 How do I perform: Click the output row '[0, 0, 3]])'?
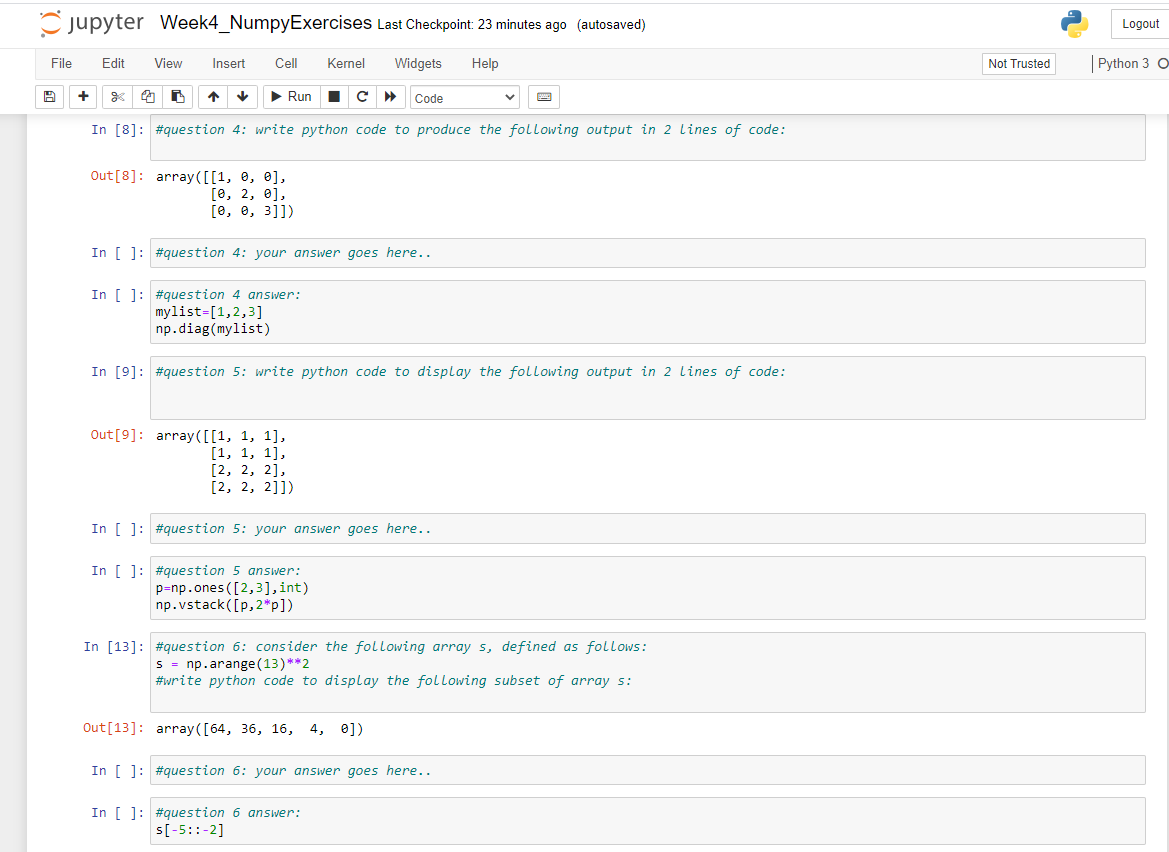pos(252,211)
